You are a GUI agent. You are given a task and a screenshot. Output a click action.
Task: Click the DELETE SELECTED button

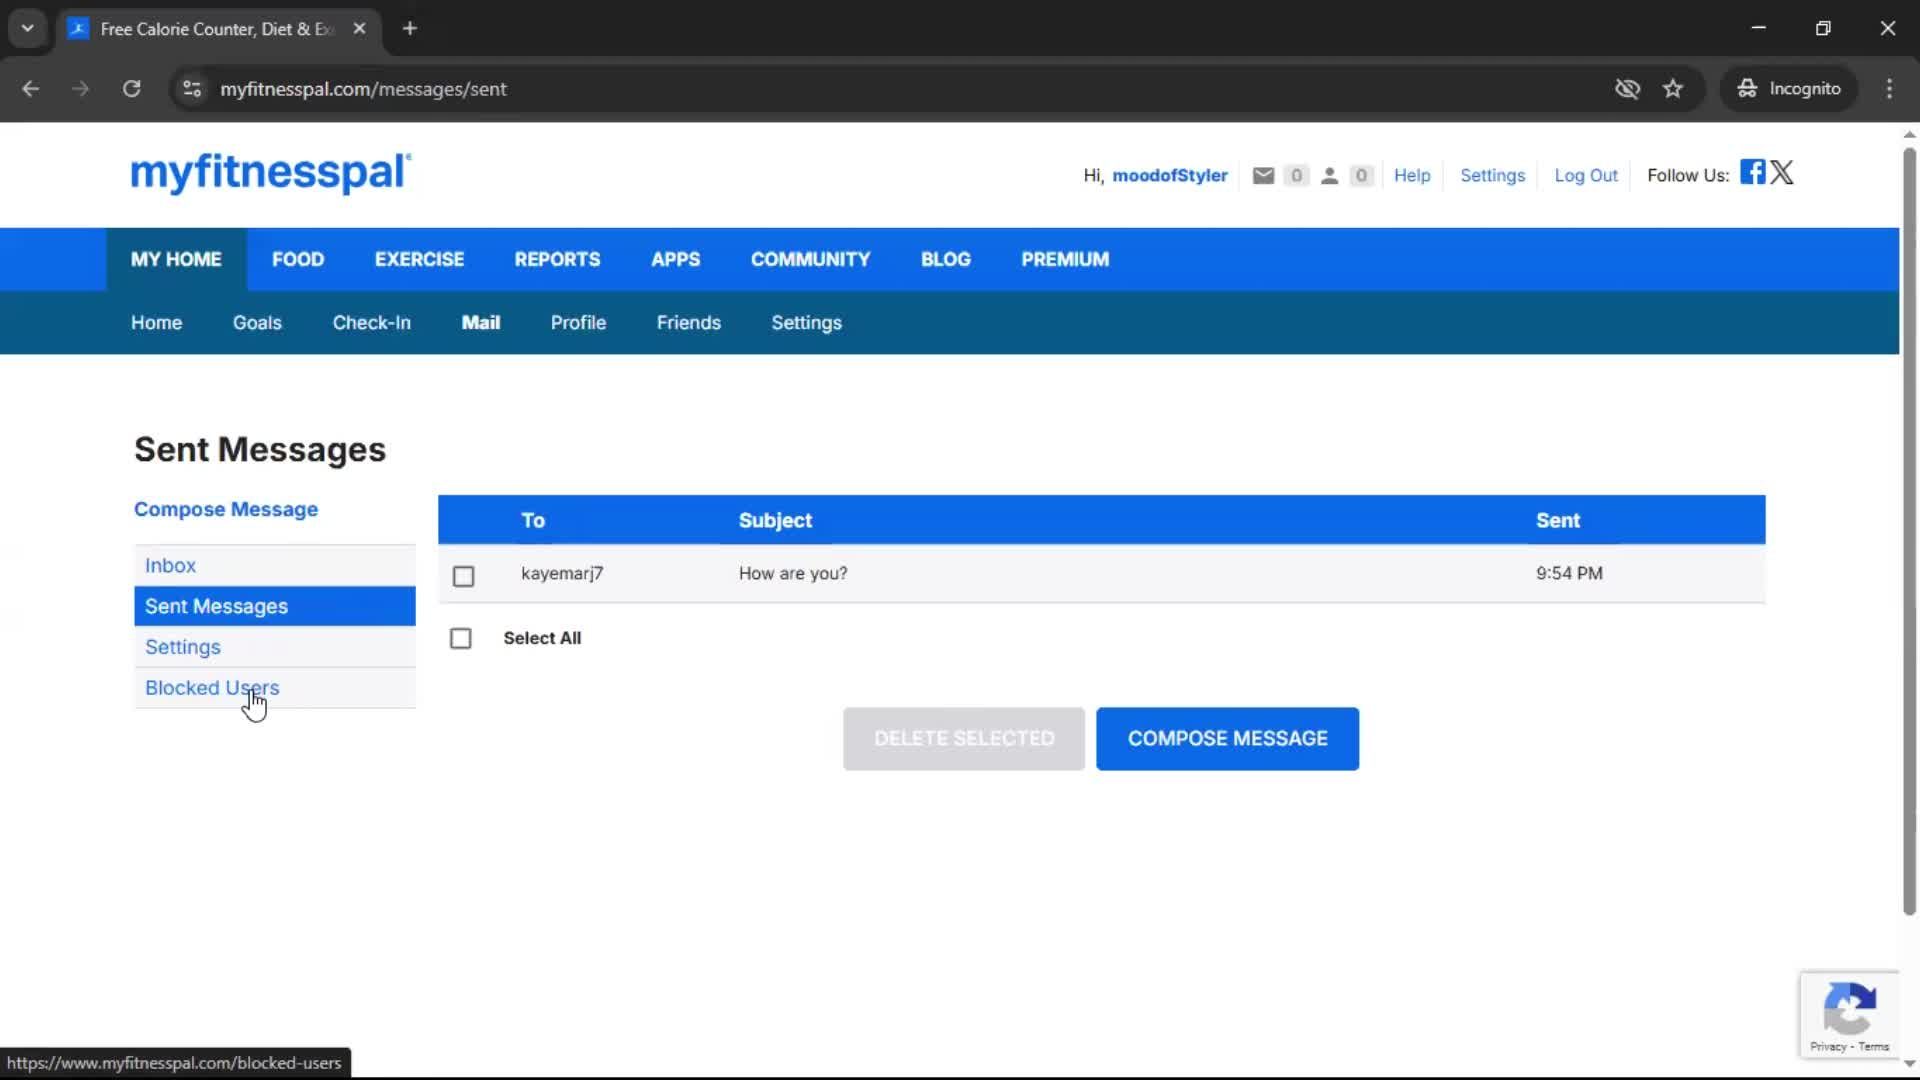pos(964,739)
